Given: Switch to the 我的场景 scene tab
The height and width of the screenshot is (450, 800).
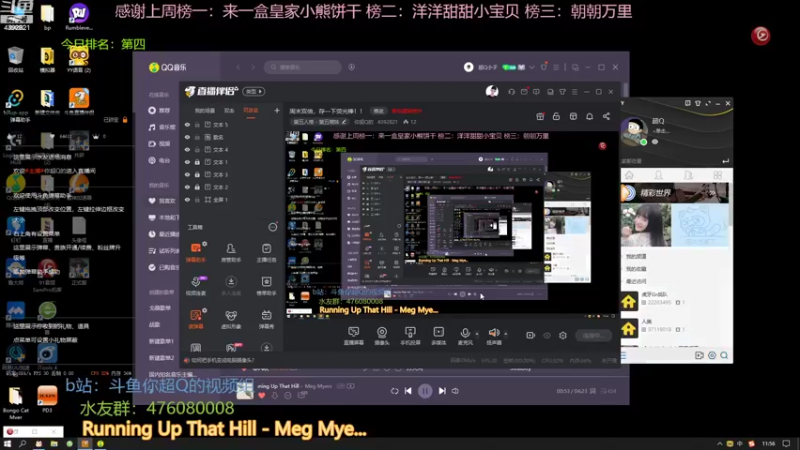Looking at the screenshot, I should point(205,111).
